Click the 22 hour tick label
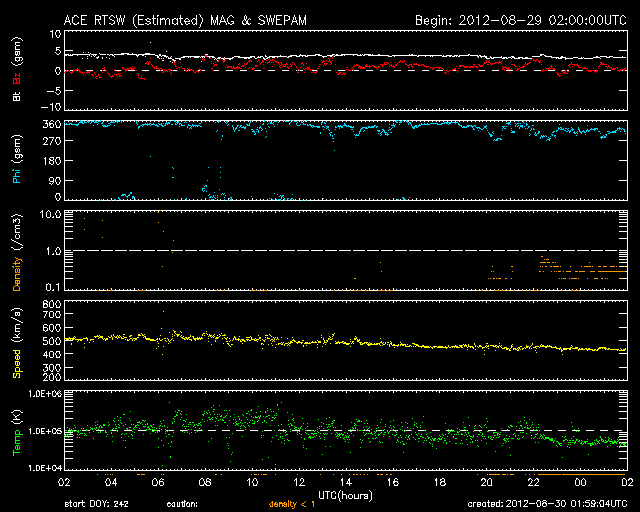Viewport: 640px width, 512px height. (534, 482)
